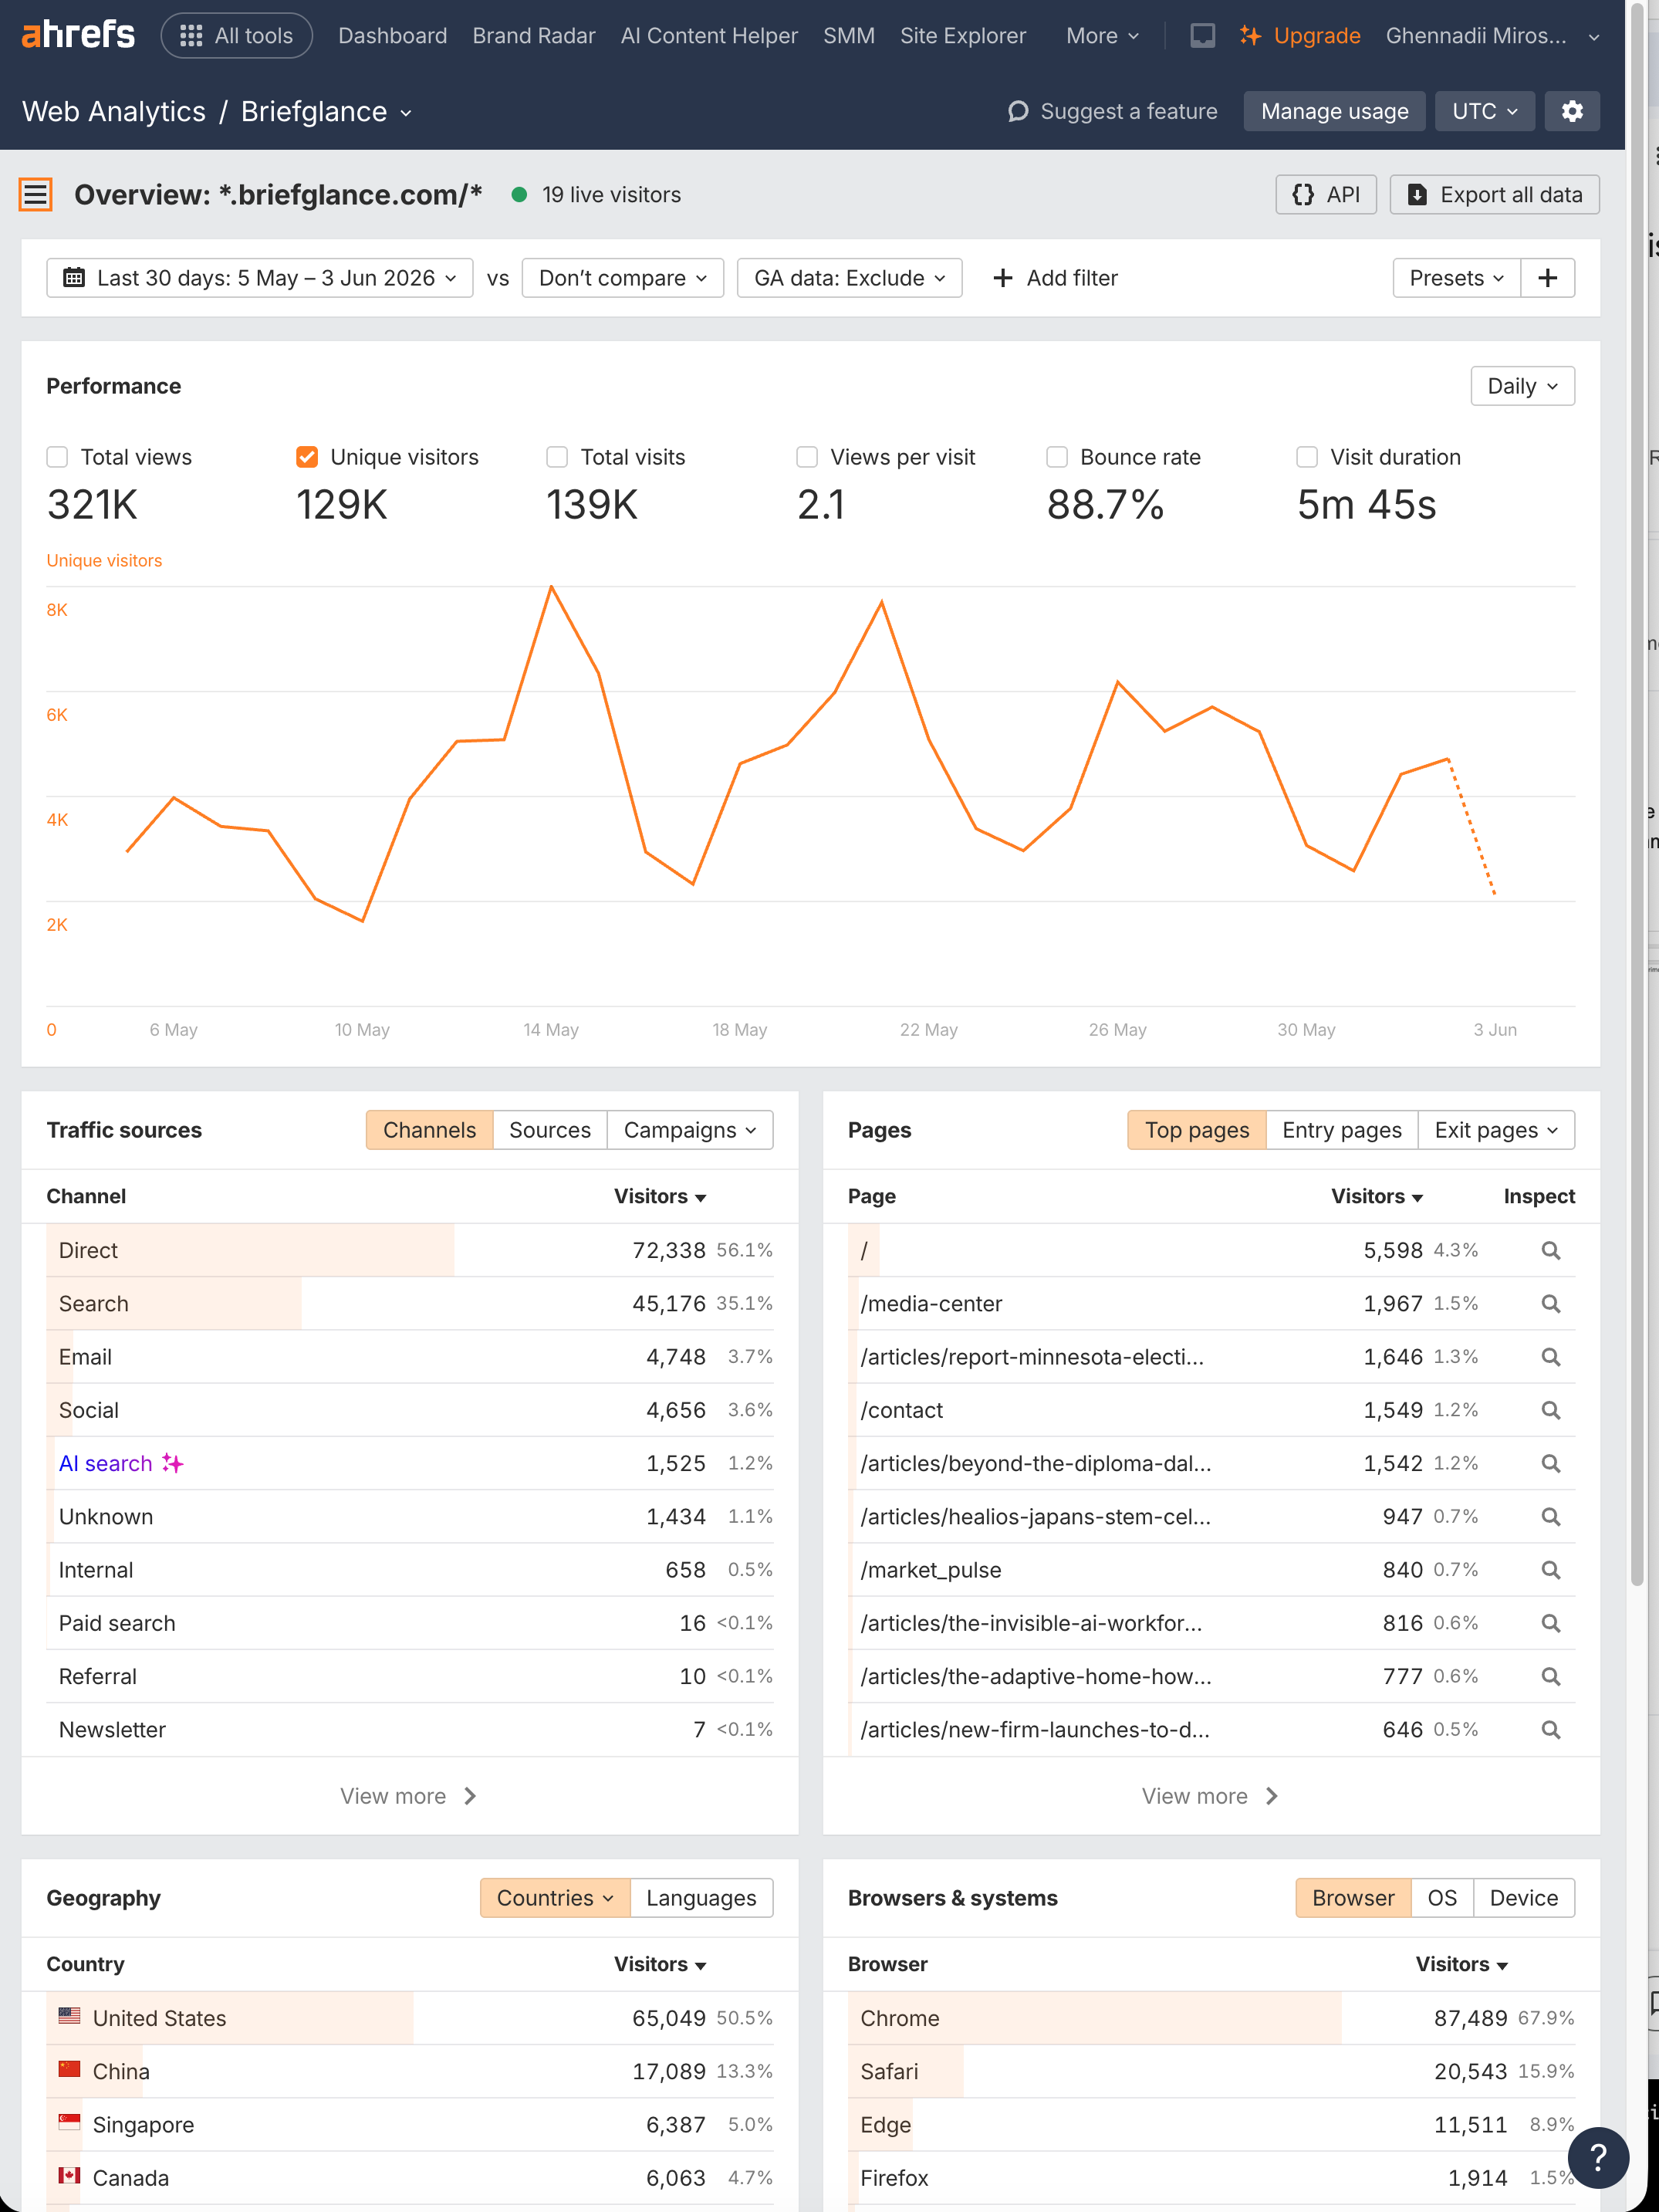Click Suggest a feature

click(1112, 111)
